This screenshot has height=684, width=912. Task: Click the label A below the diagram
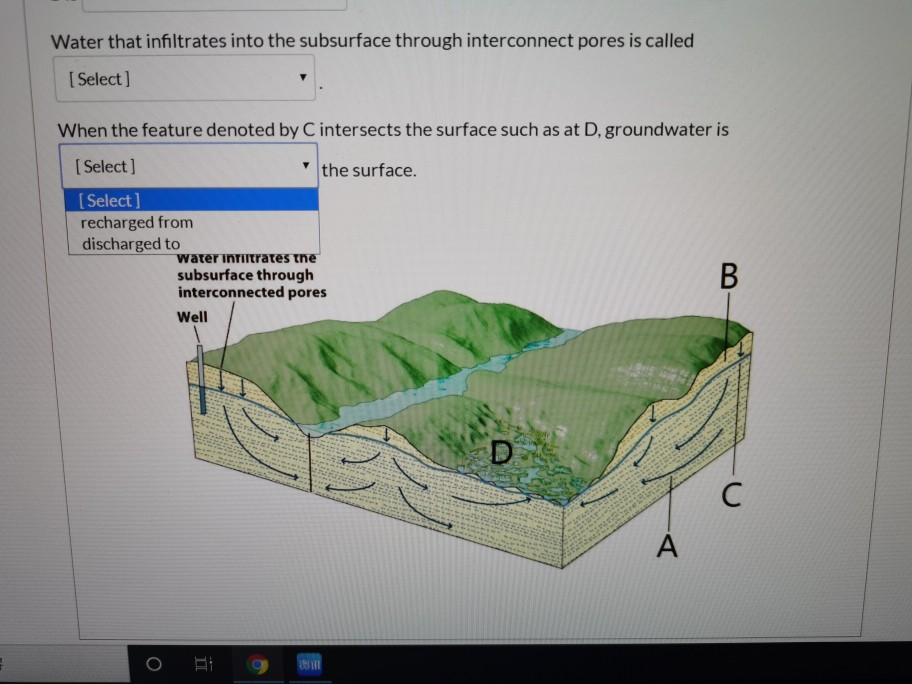click(667, 546)
